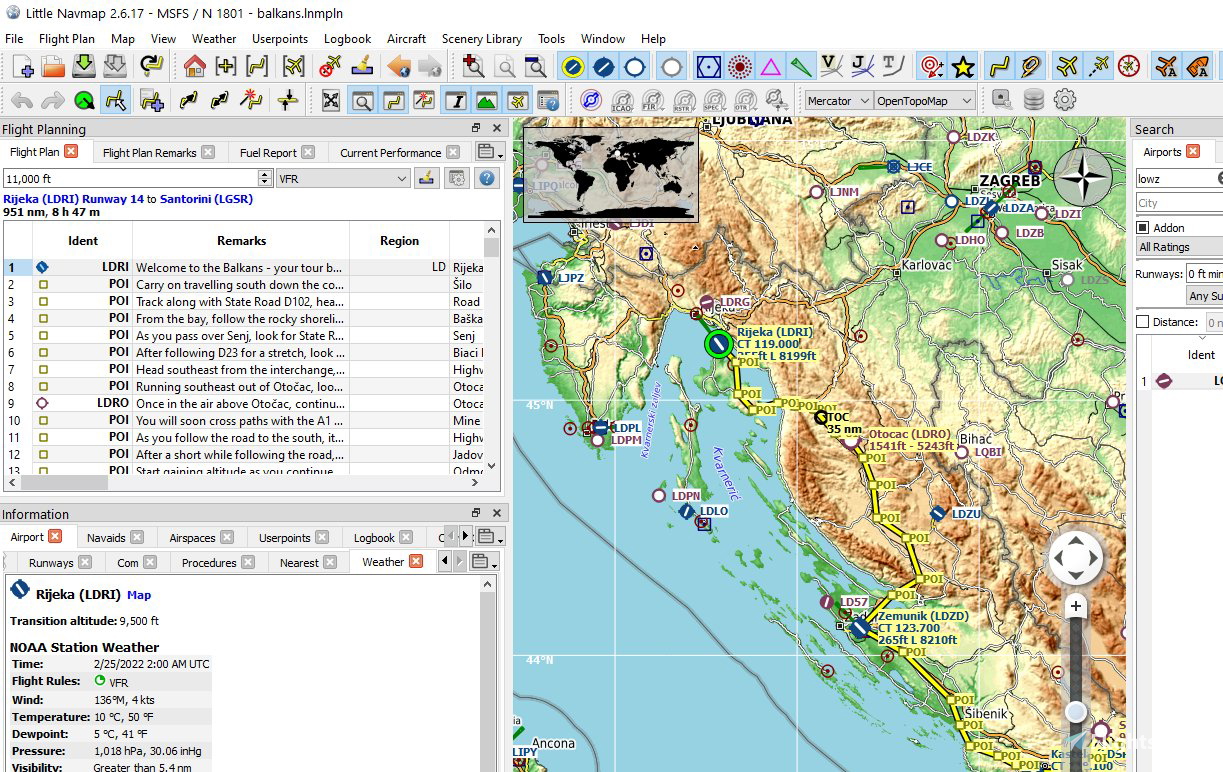Toggle display of NDB stations
This screenshot has height=772, width=1223.
pos(739,67)
